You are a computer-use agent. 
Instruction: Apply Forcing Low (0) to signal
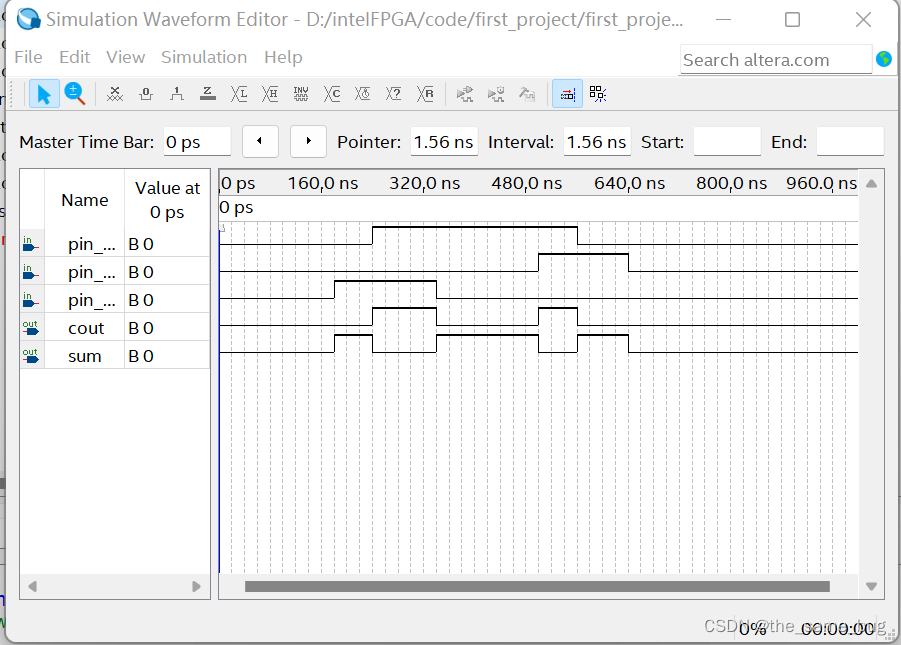click(146, 94)
